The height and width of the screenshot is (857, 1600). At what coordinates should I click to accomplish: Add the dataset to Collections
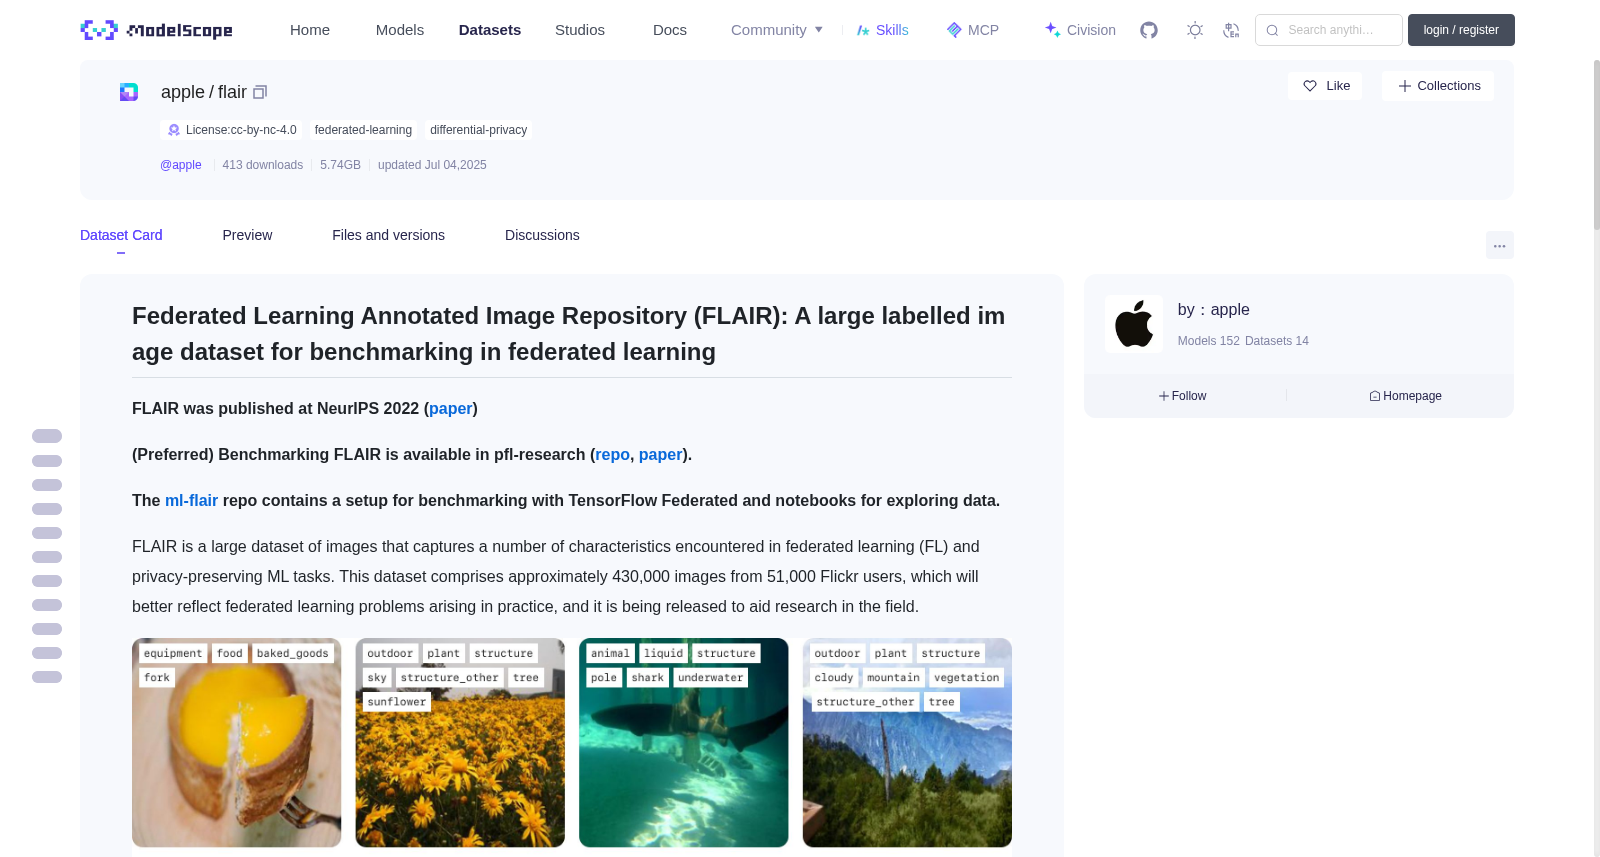[x=1438, y=86]
